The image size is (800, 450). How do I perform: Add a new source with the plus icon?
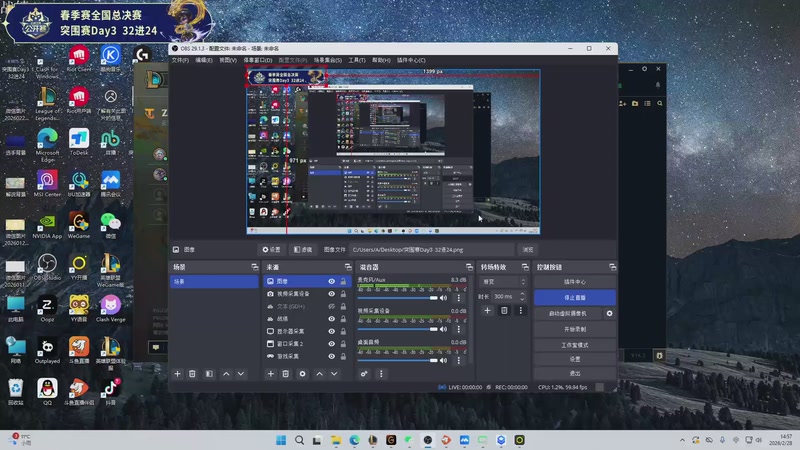click(x=270, y=374)
